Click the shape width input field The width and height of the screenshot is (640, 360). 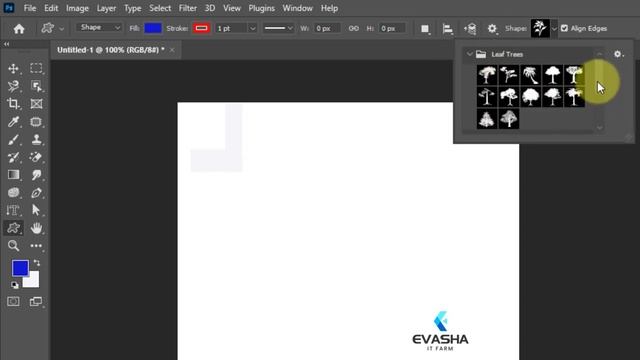327,28
